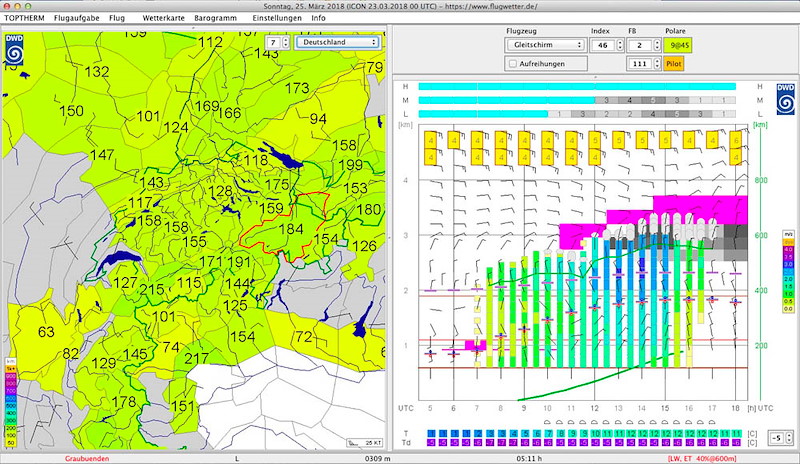This screenshot has width=800, height=464.
Task: Click the m/s climb rate legend
Action: click(789, 272)
